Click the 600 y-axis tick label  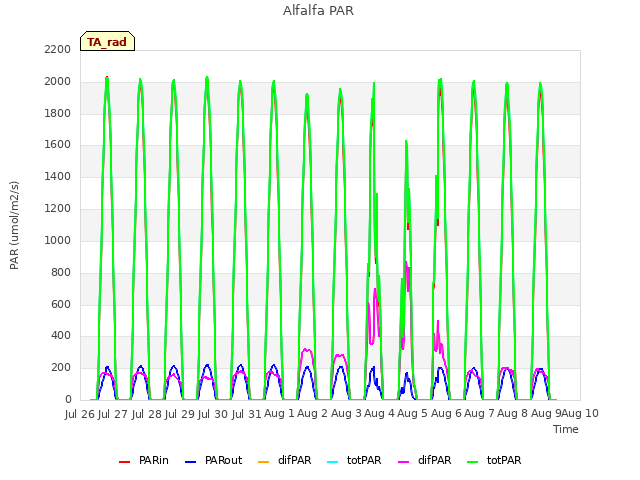pos(61,304)
